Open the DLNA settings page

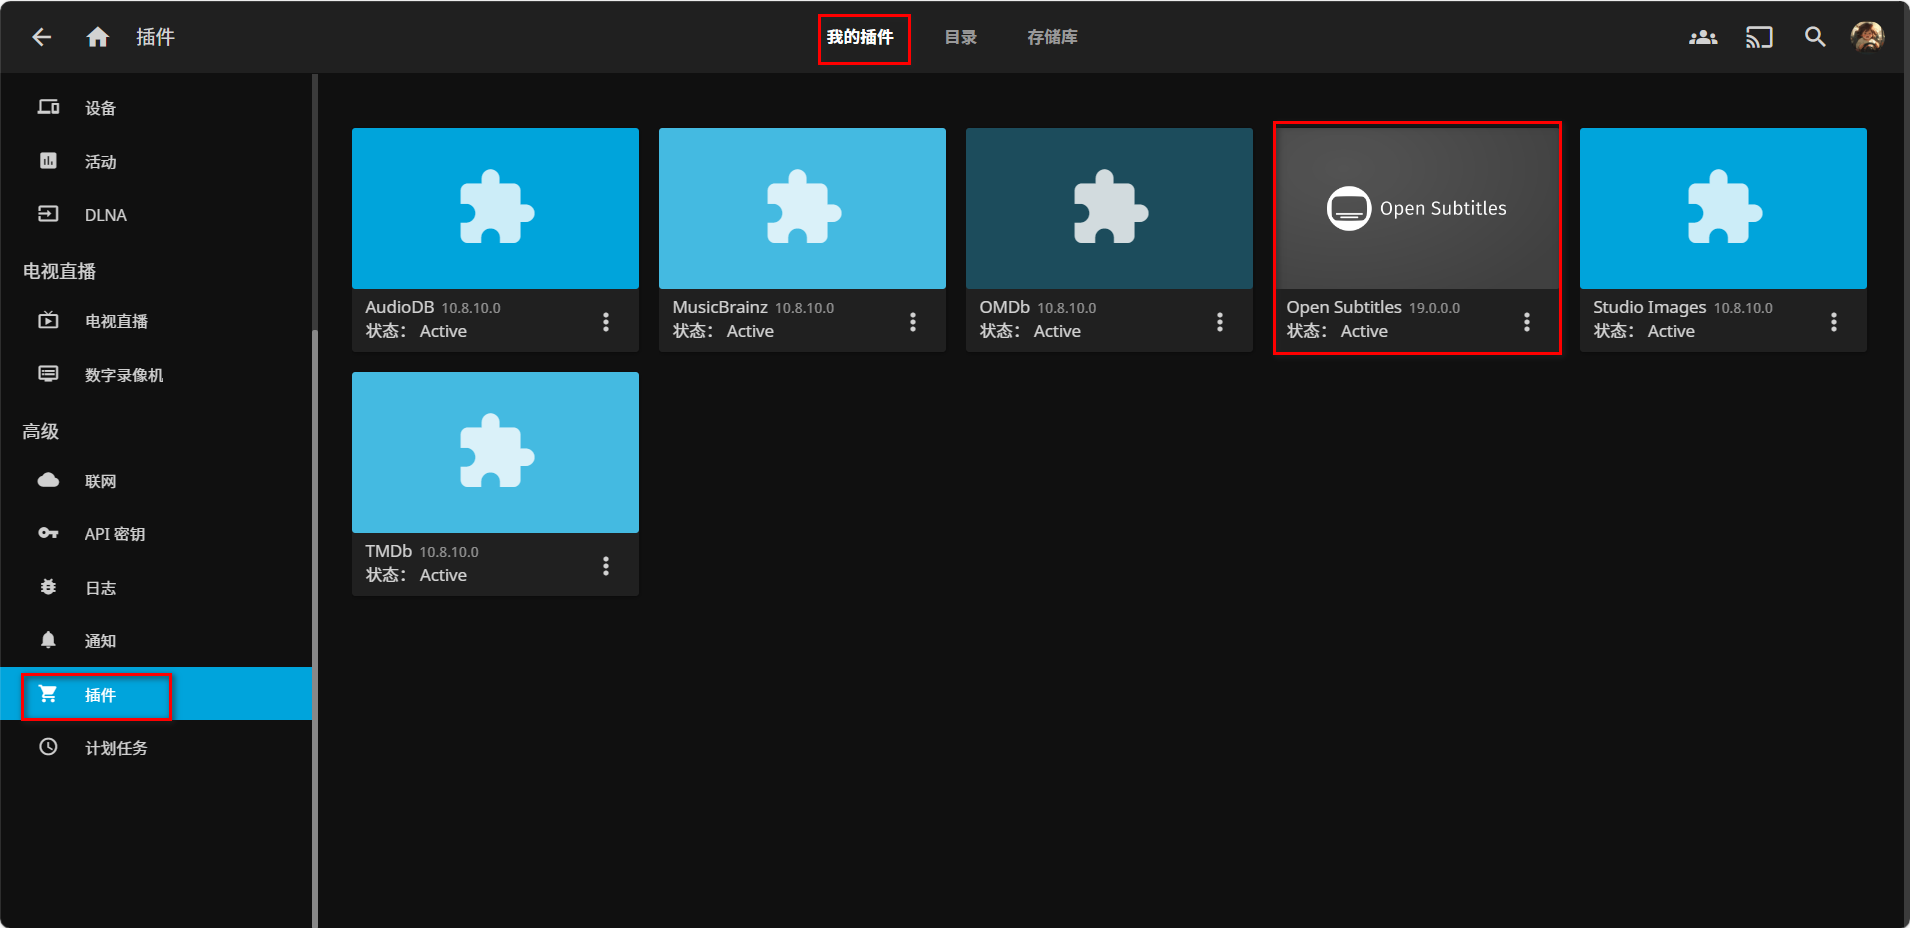105,215
